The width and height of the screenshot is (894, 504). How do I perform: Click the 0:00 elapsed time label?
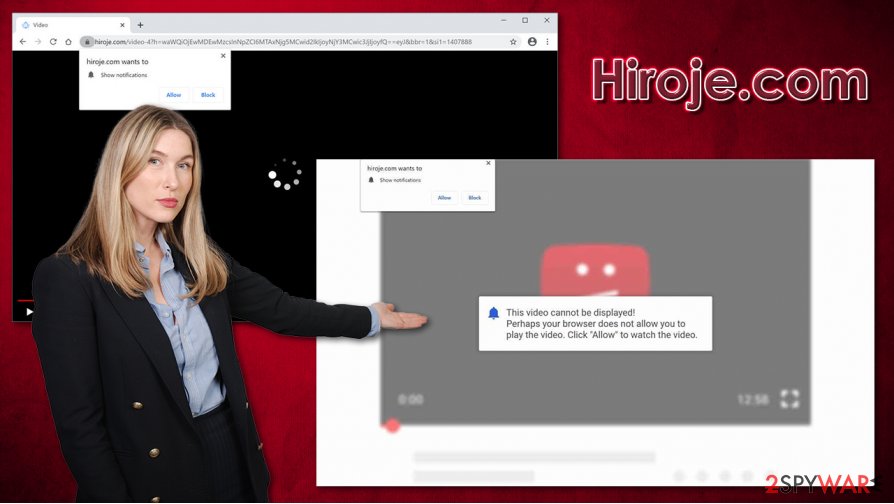click(411, 400)
